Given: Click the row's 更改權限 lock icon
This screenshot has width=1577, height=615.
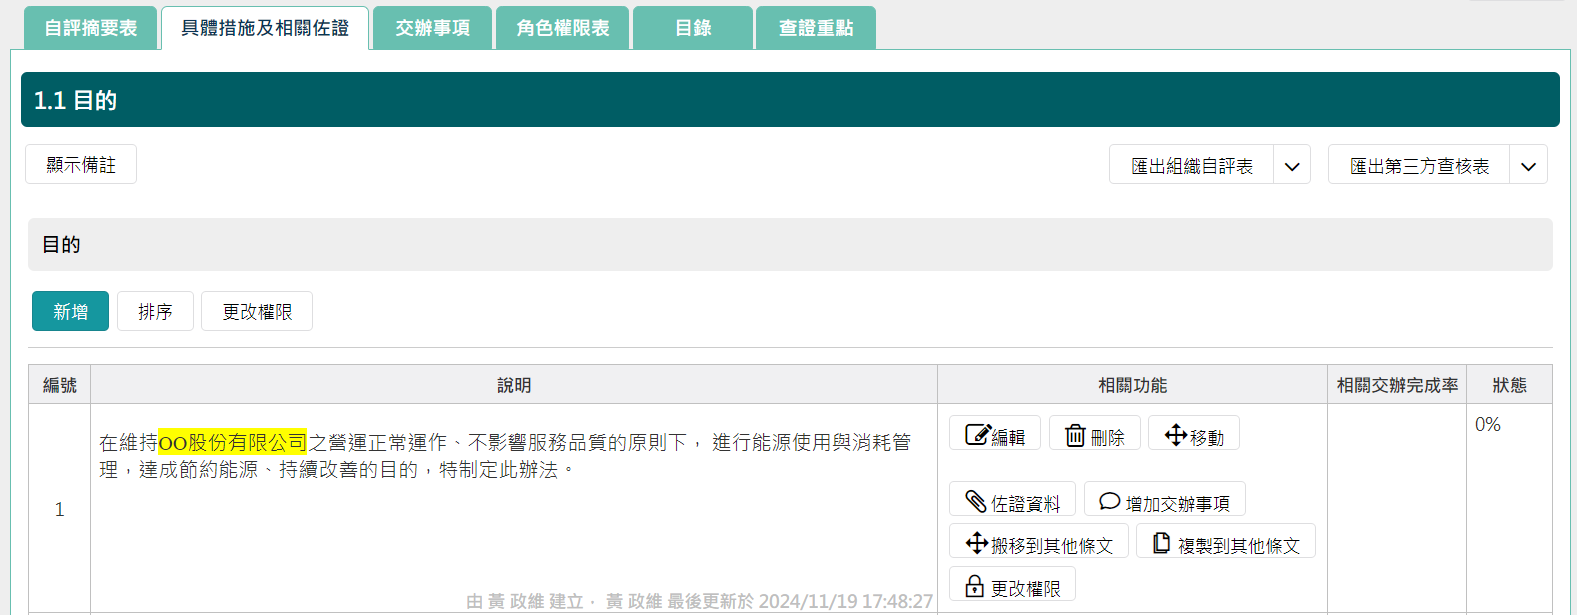Looking at the screenshot, I should tap(975, 587).
